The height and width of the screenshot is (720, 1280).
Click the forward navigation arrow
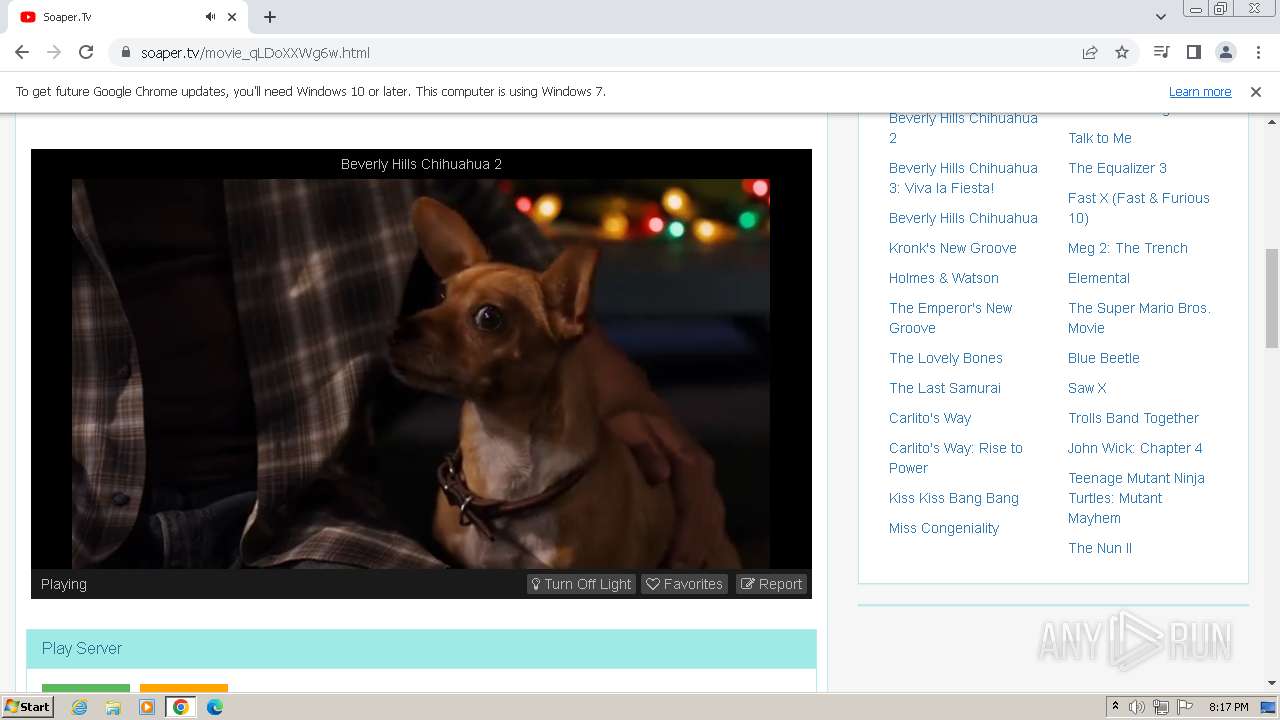pyautogui.click(x=54, y=53)
